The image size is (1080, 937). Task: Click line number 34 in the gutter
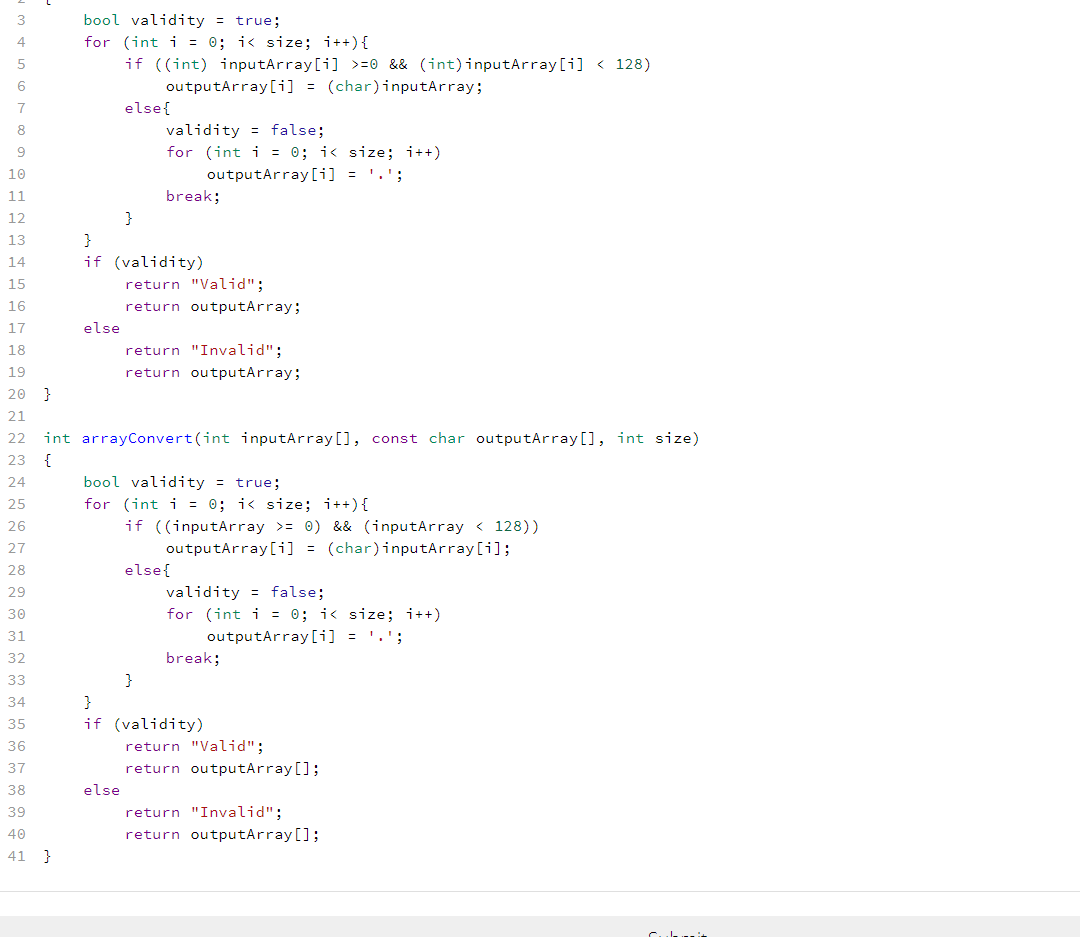coord(17,702)
